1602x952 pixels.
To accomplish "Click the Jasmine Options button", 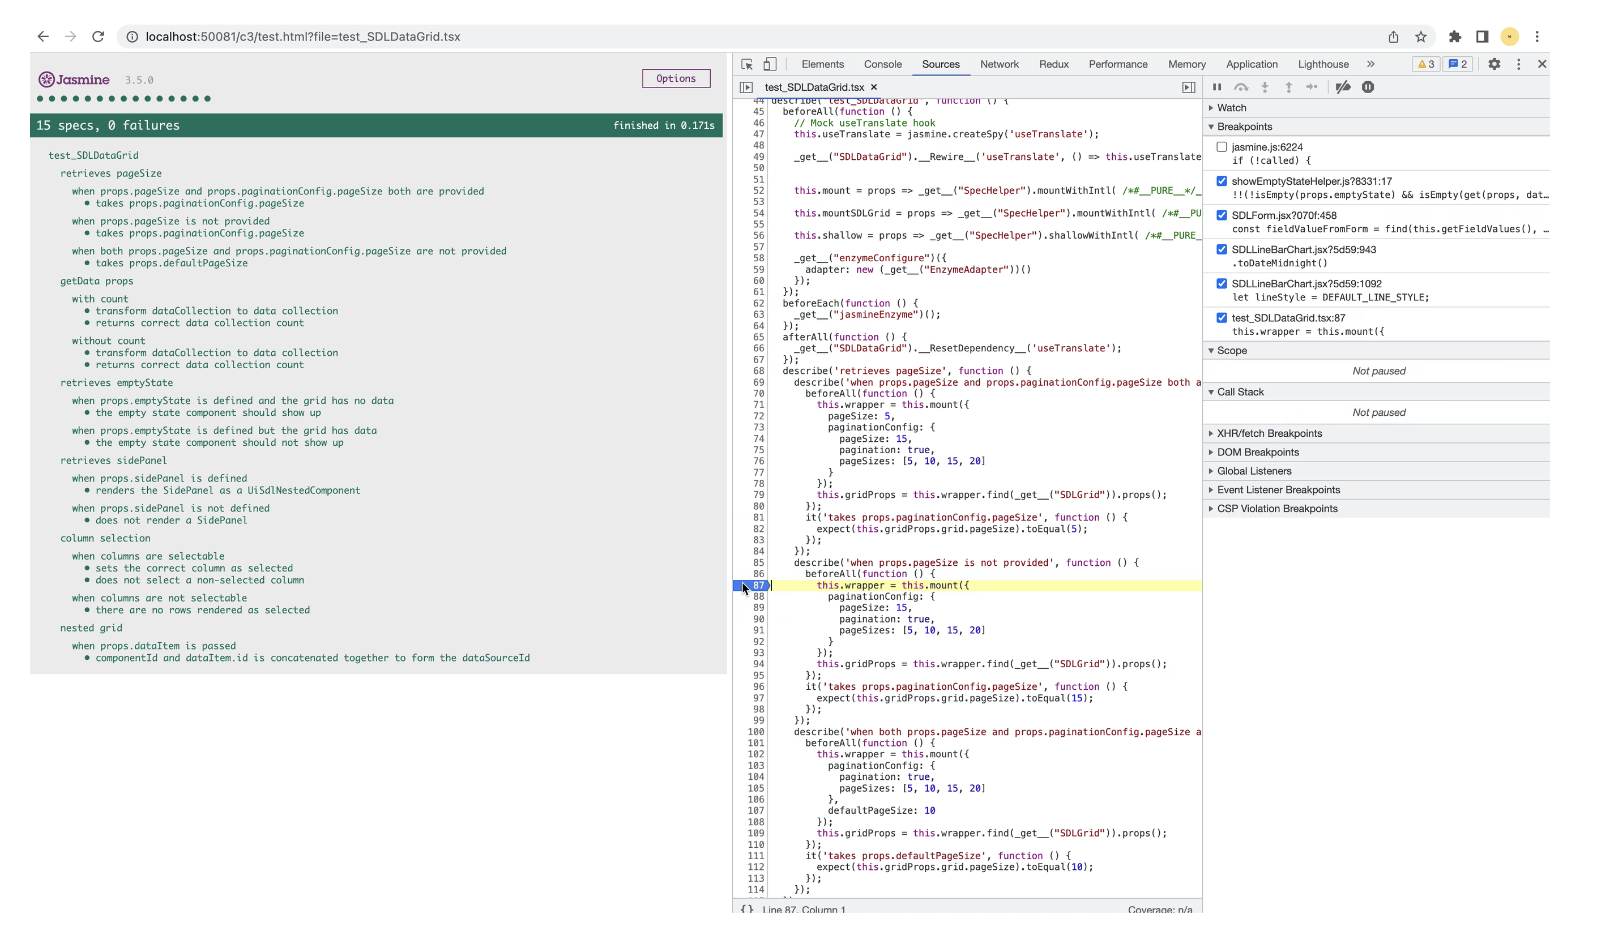I will tap(676, 79).
